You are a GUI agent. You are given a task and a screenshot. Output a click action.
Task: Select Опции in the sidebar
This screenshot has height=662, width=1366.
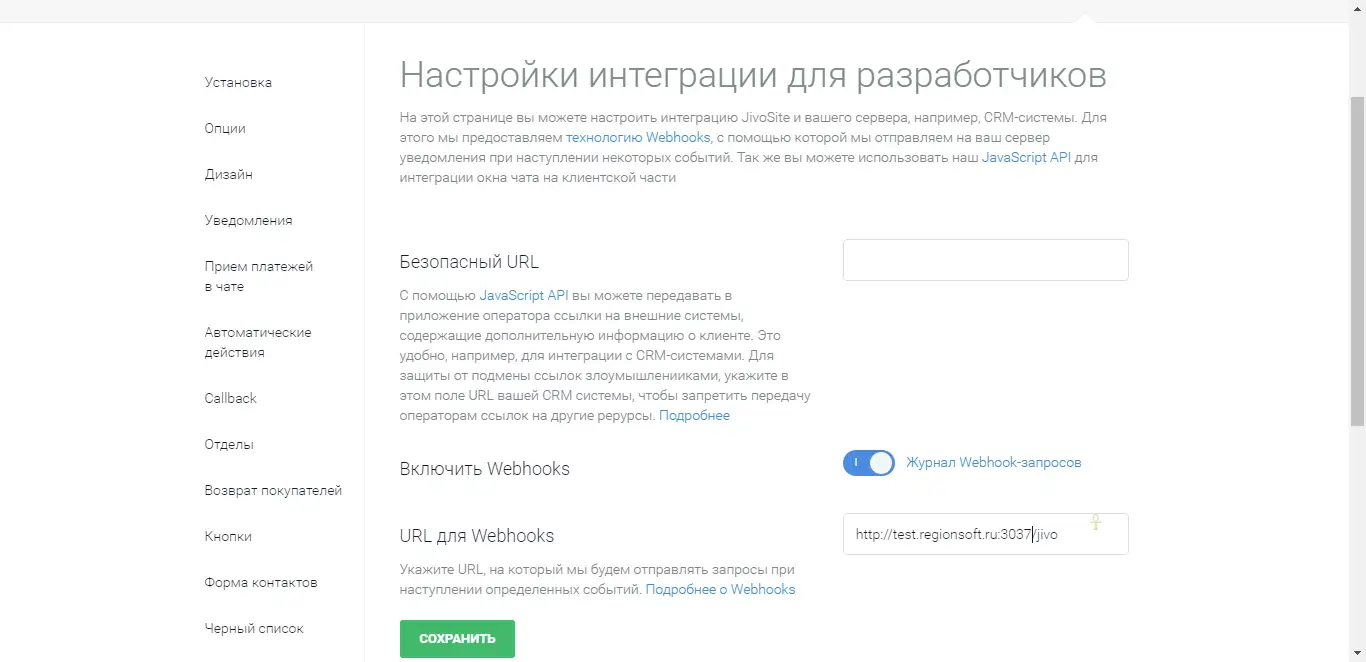click(225, 129)
